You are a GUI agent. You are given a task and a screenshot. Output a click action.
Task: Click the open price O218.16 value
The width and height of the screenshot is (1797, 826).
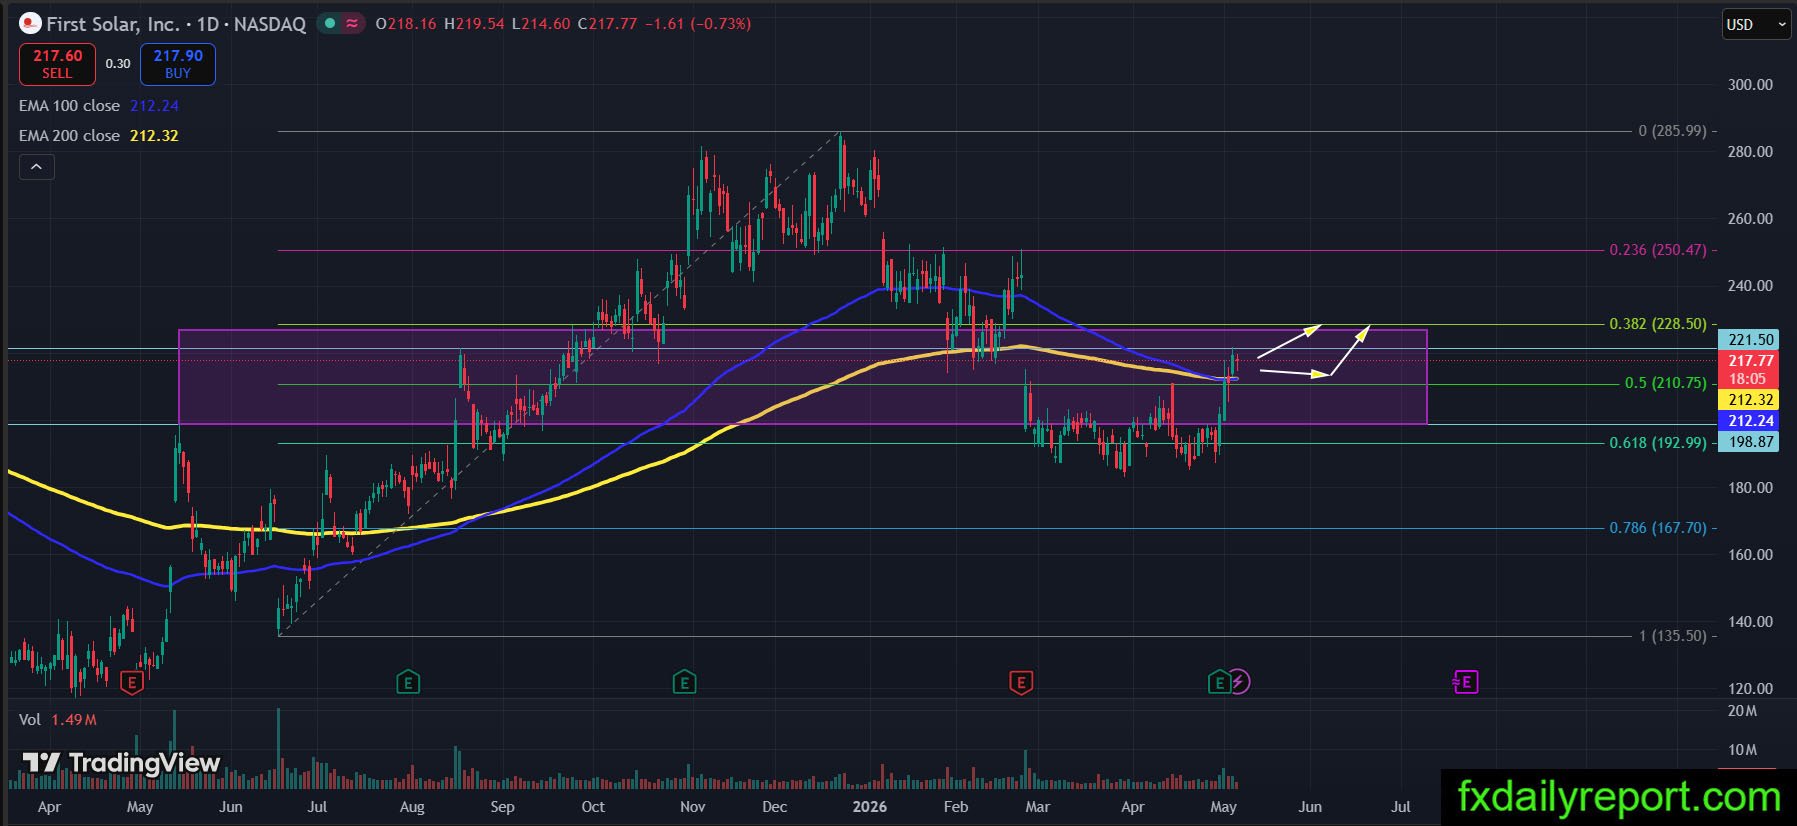click(x=406, y=24)
